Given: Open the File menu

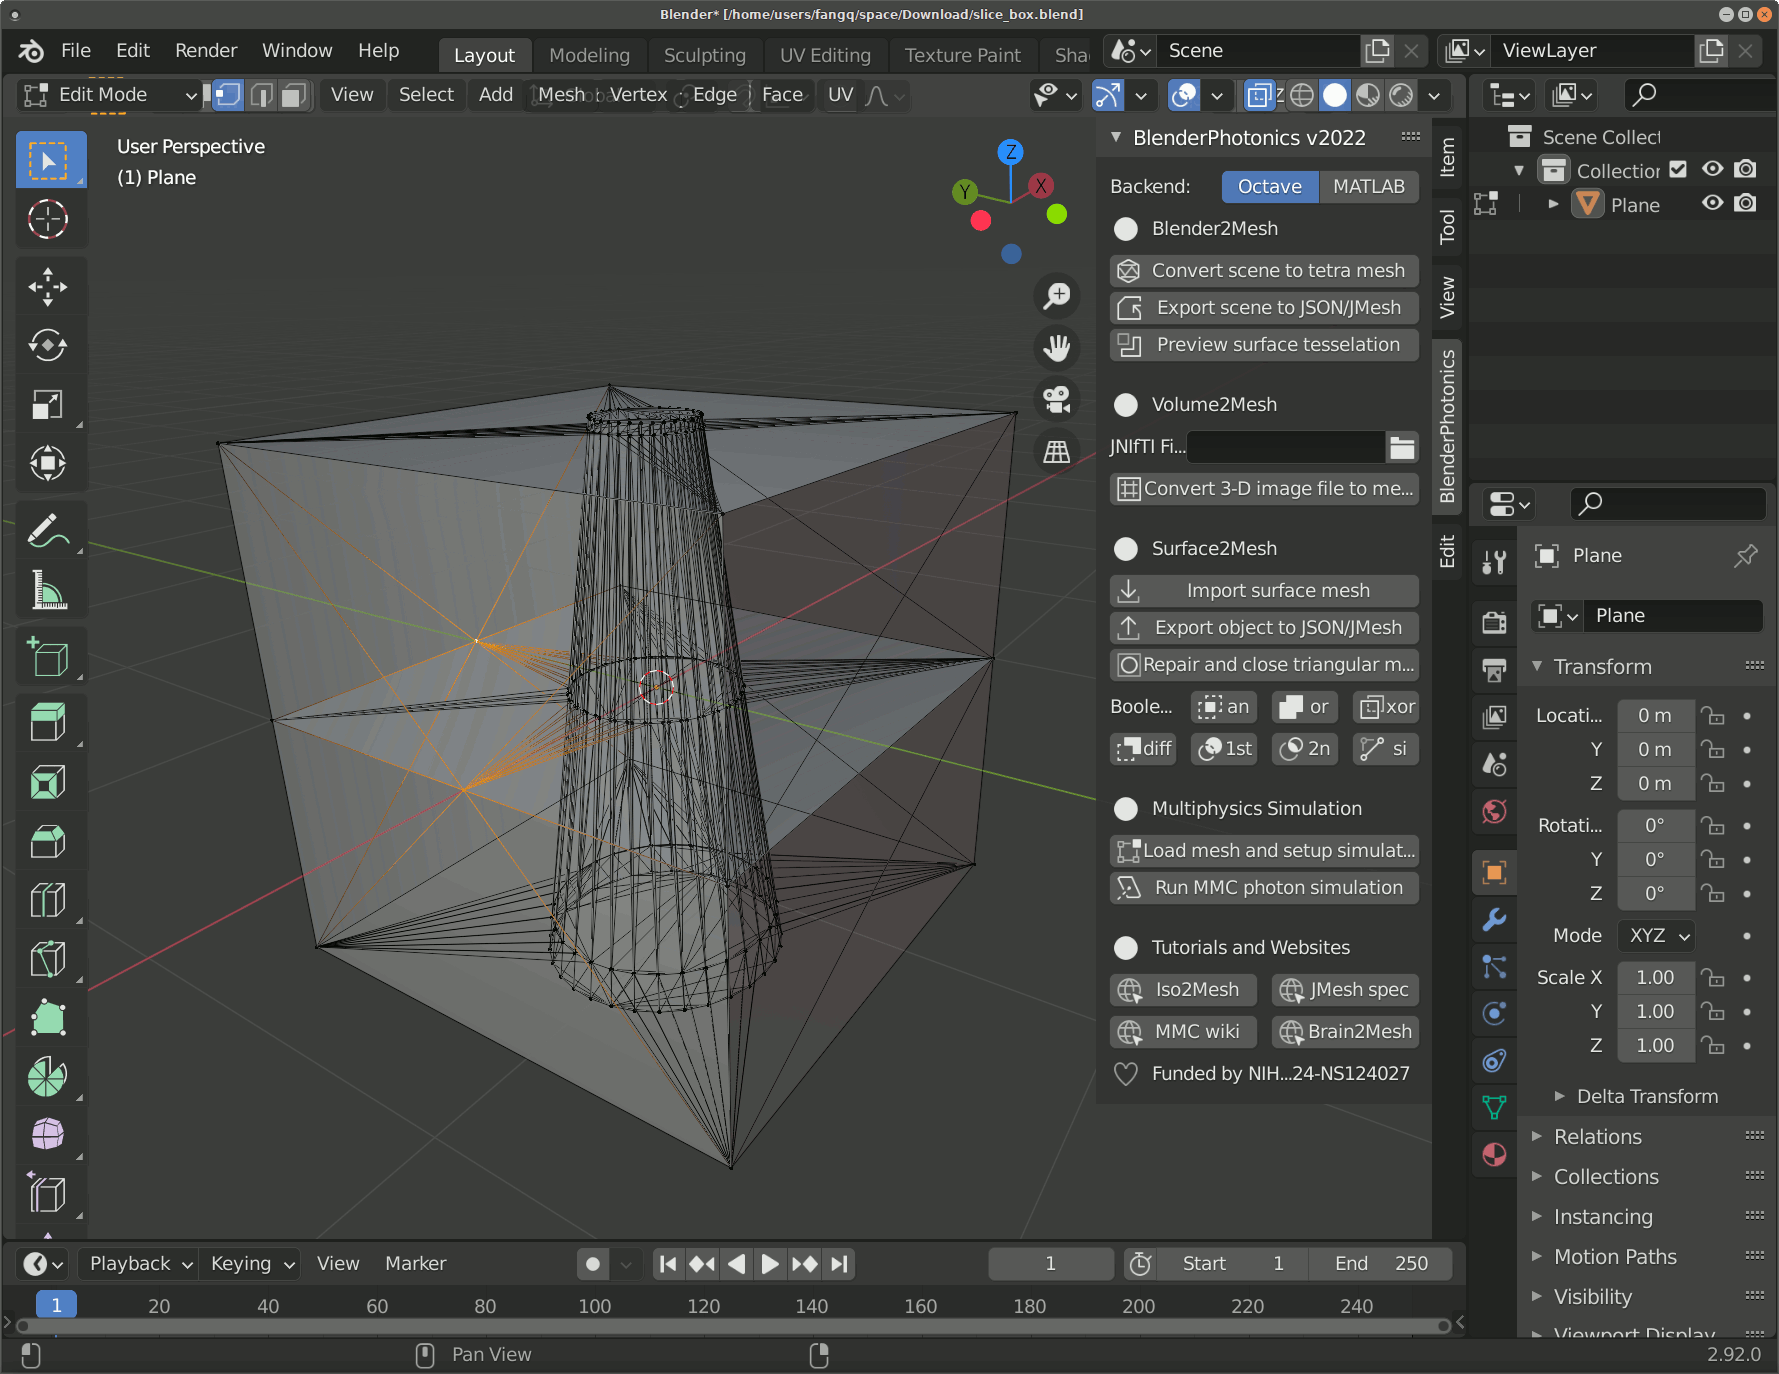Looking at the screenshot, I should [76, 51].
